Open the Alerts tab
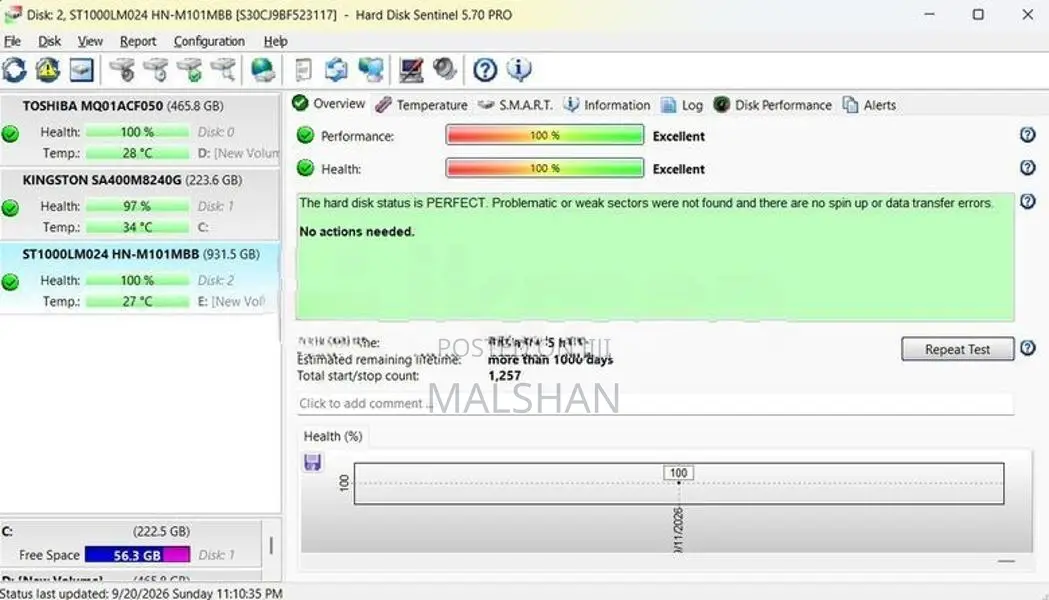1049x600 pixels. 869,105
